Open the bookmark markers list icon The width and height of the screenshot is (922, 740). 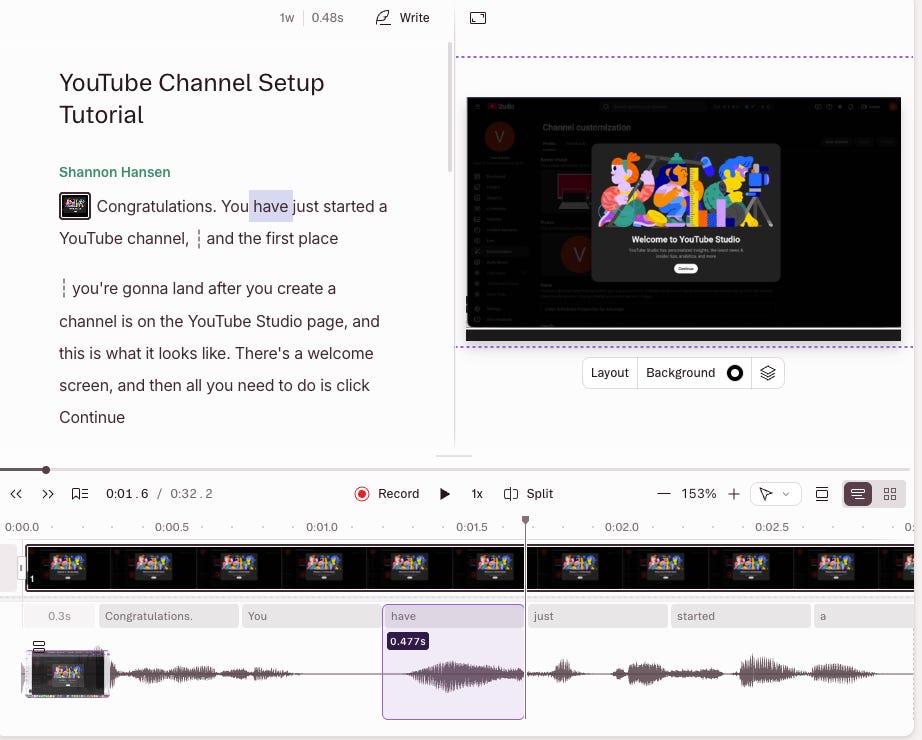[x=79, y=494]
